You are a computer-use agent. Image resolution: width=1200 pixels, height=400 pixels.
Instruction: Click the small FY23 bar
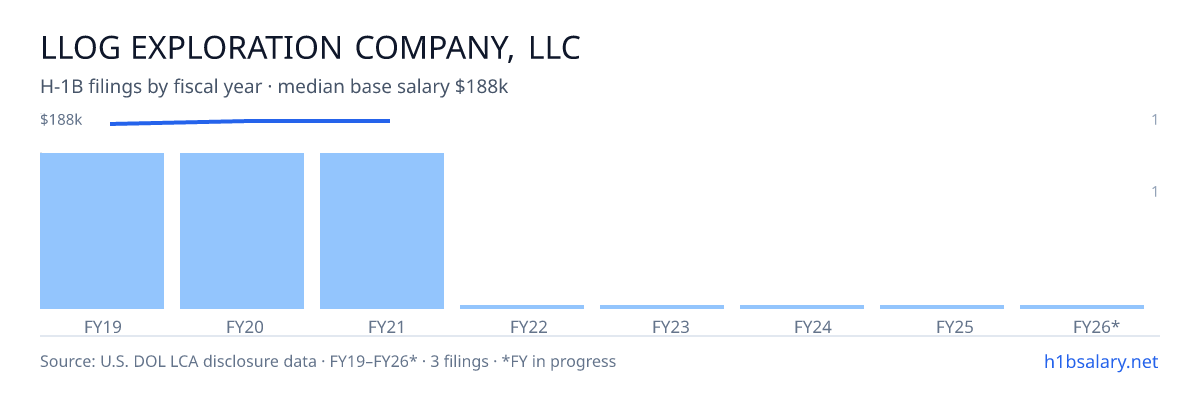[662, 307]
